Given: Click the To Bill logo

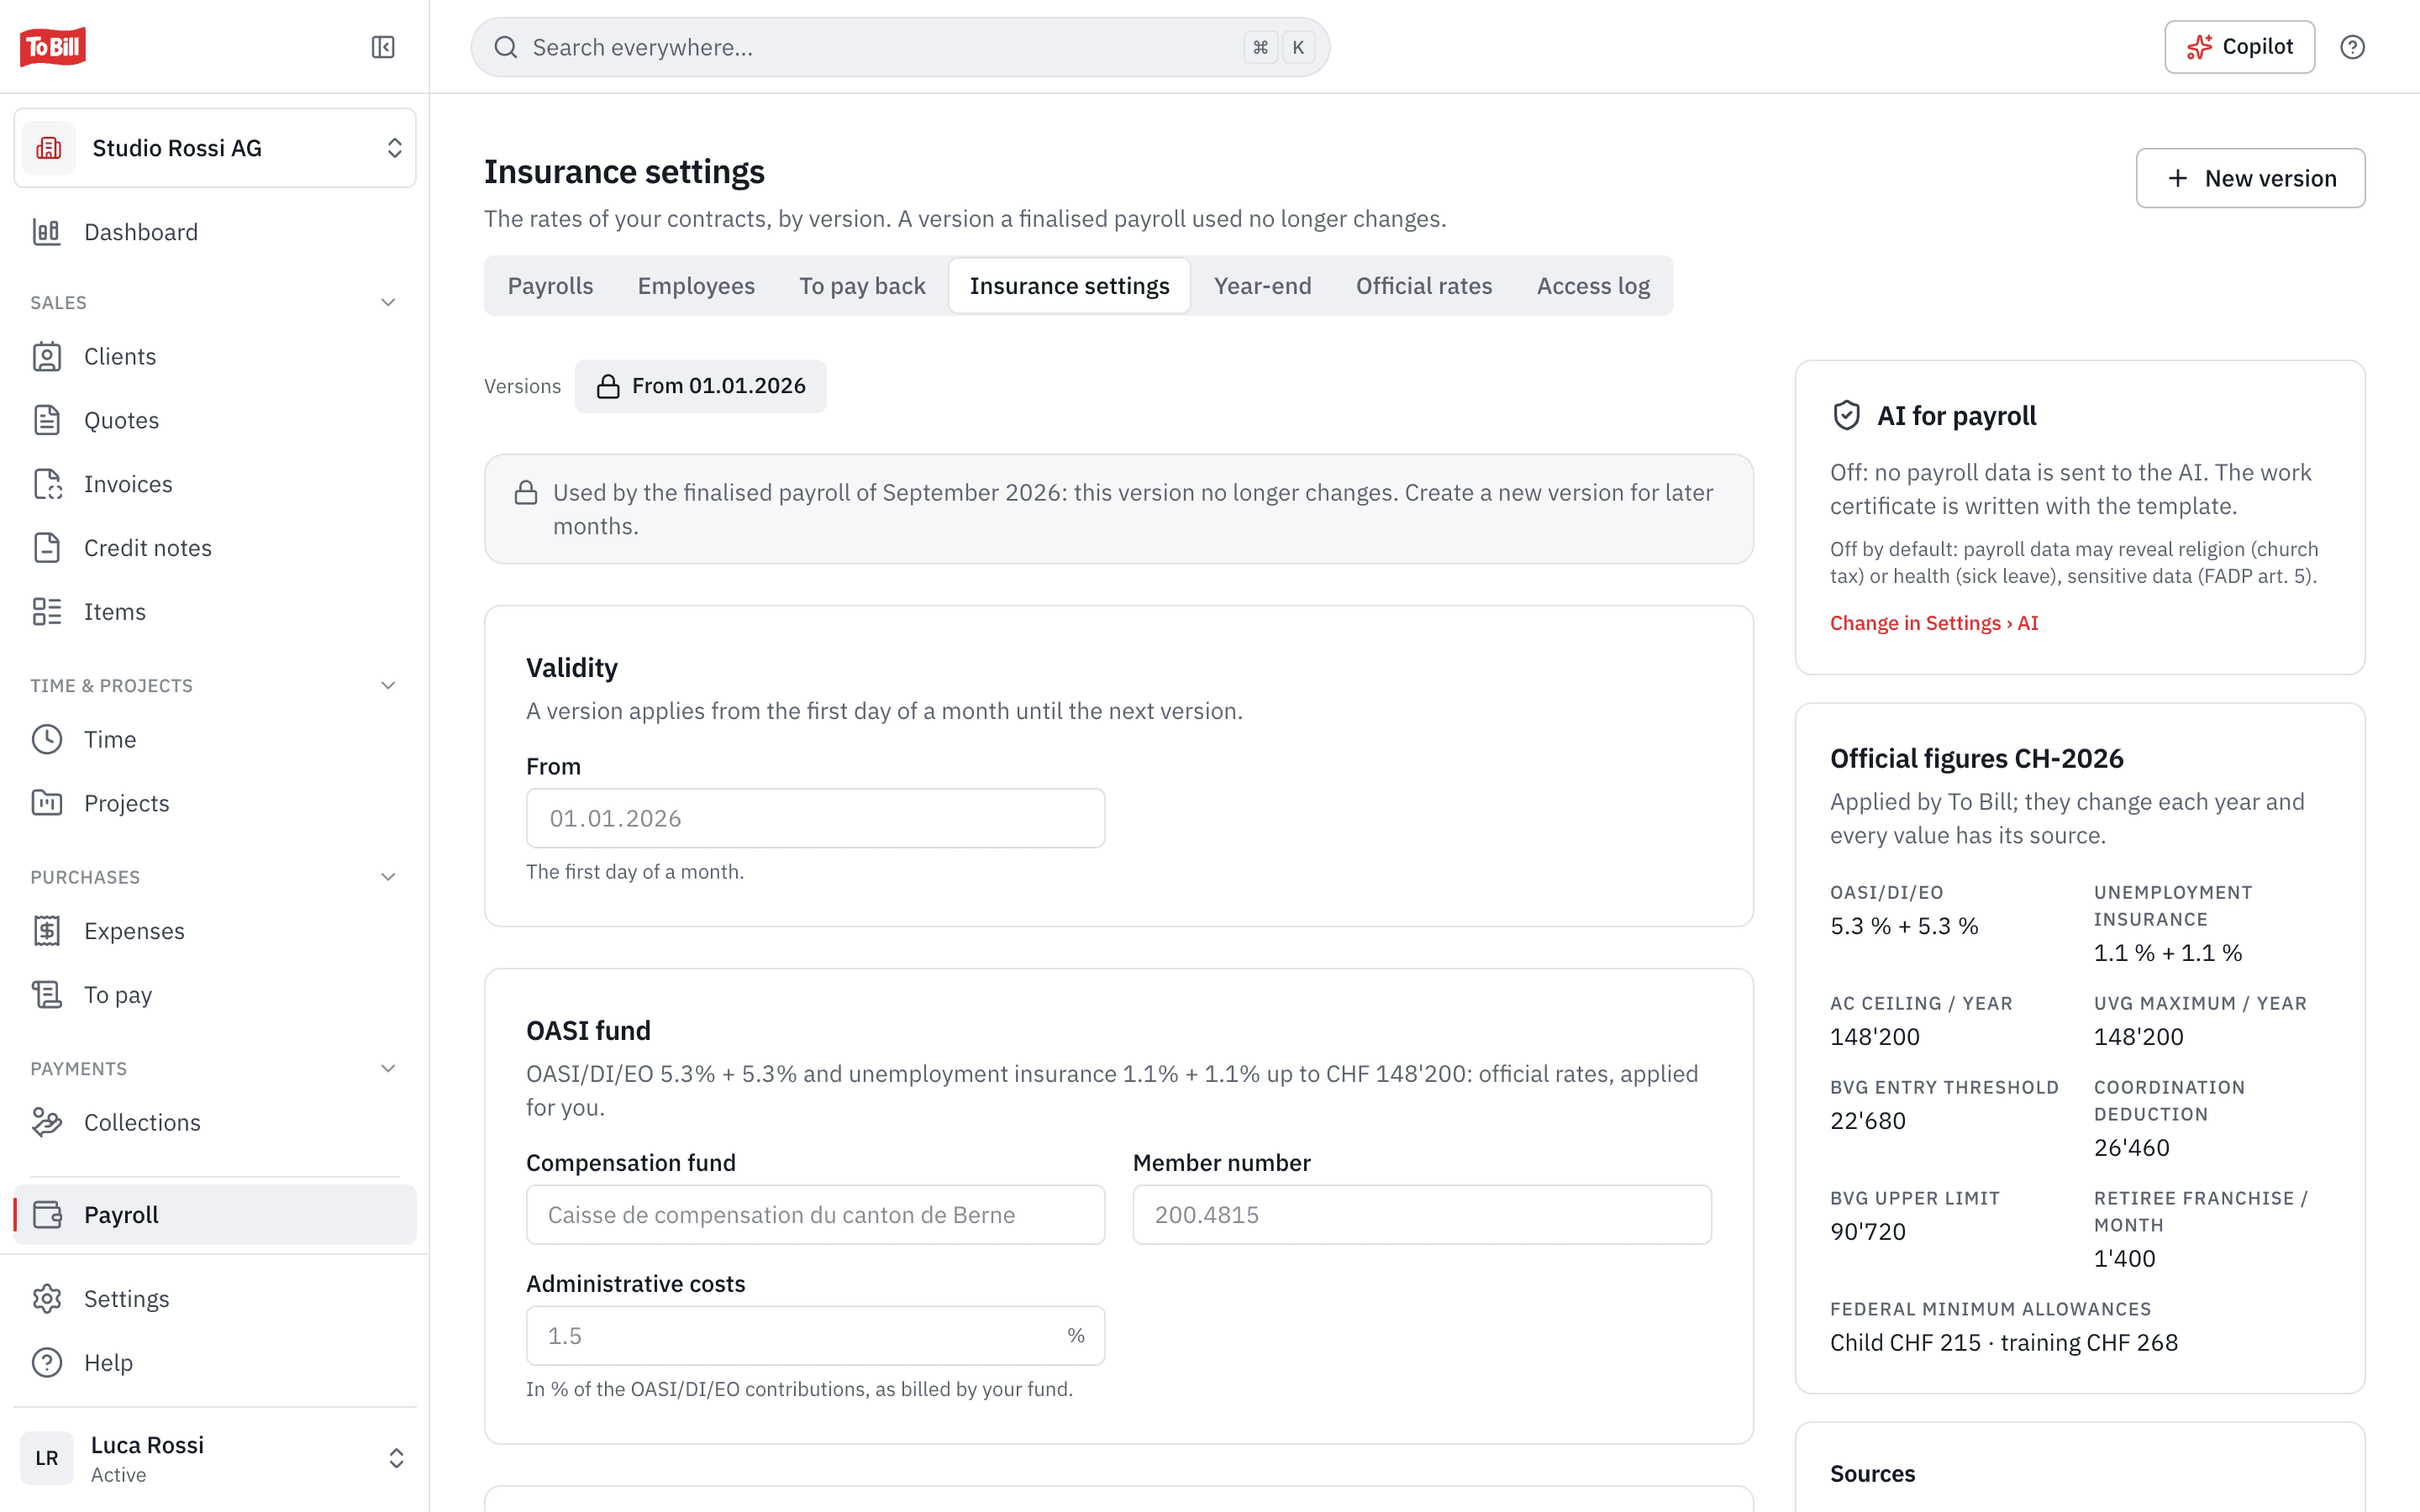Looking at the screenshot, I should coord(53,47).
